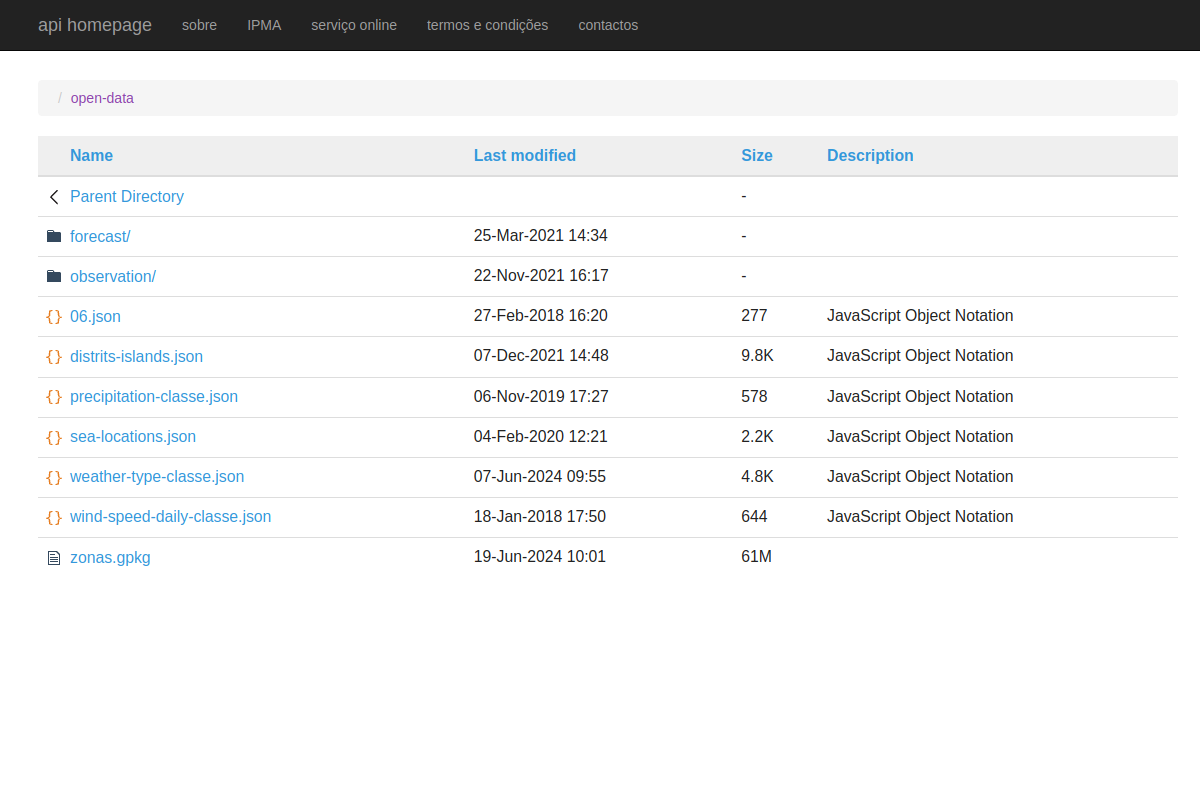Image resolution: width=1200 pixels, height=800 pixels.
Task: Click the back arrow icon beside Parent Directory
Action: click(54, 197)
